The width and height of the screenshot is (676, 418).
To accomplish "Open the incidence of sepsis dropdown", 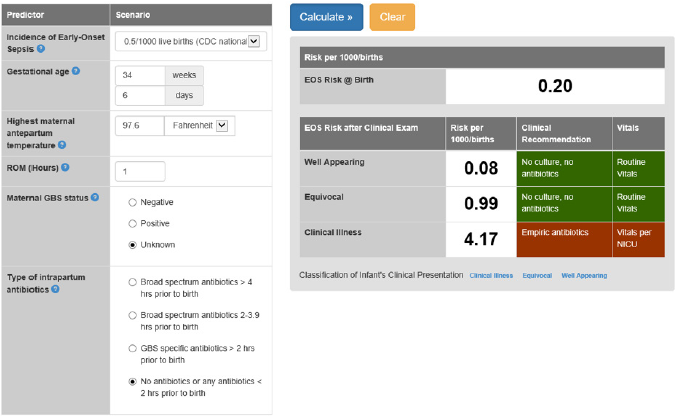I will click(189, 41).
